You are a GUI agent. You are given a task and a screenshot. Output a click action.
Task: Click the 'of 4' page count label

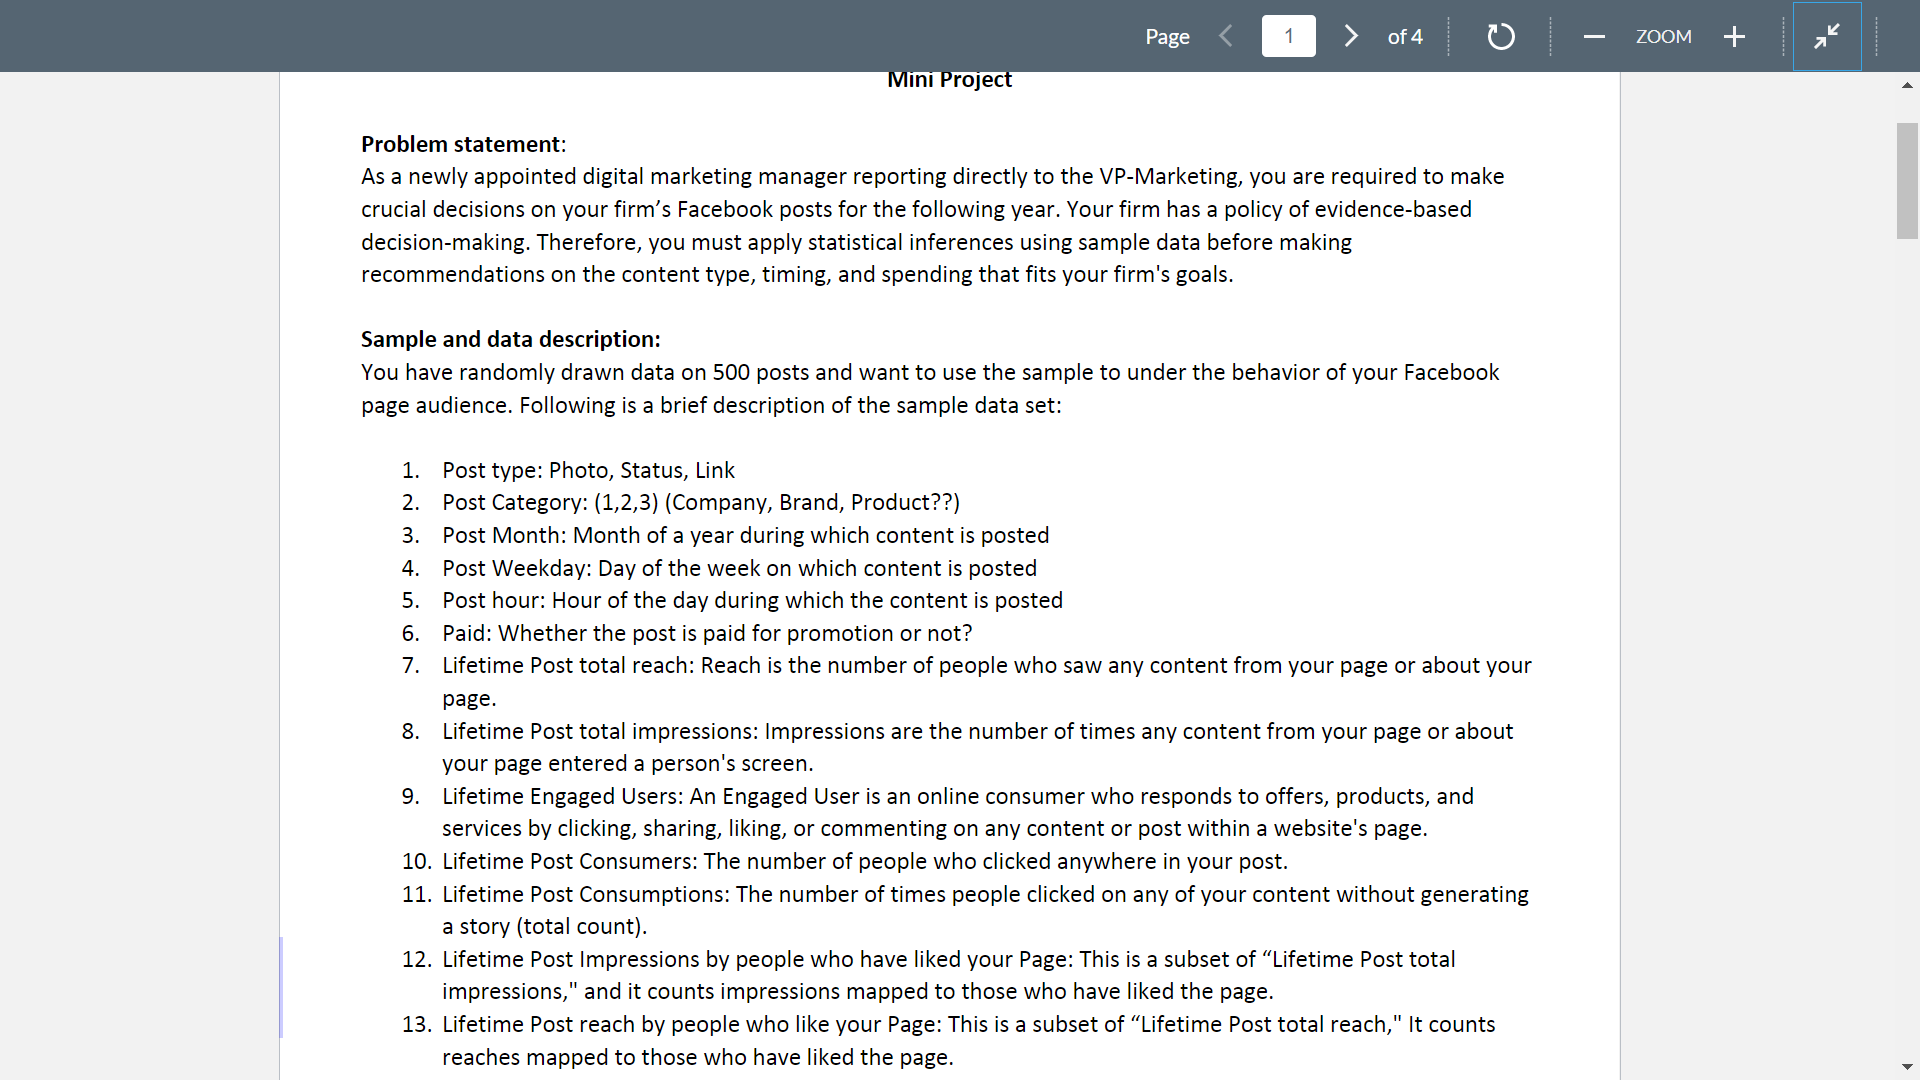pyautogui.click(x=1405, y=36)
